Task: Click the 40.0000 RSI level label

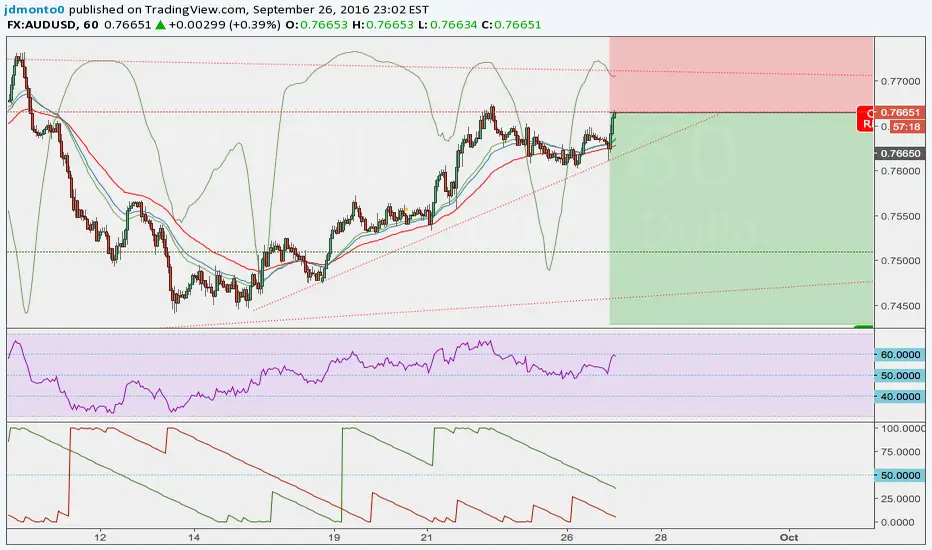Action: [x=900, y=397]
